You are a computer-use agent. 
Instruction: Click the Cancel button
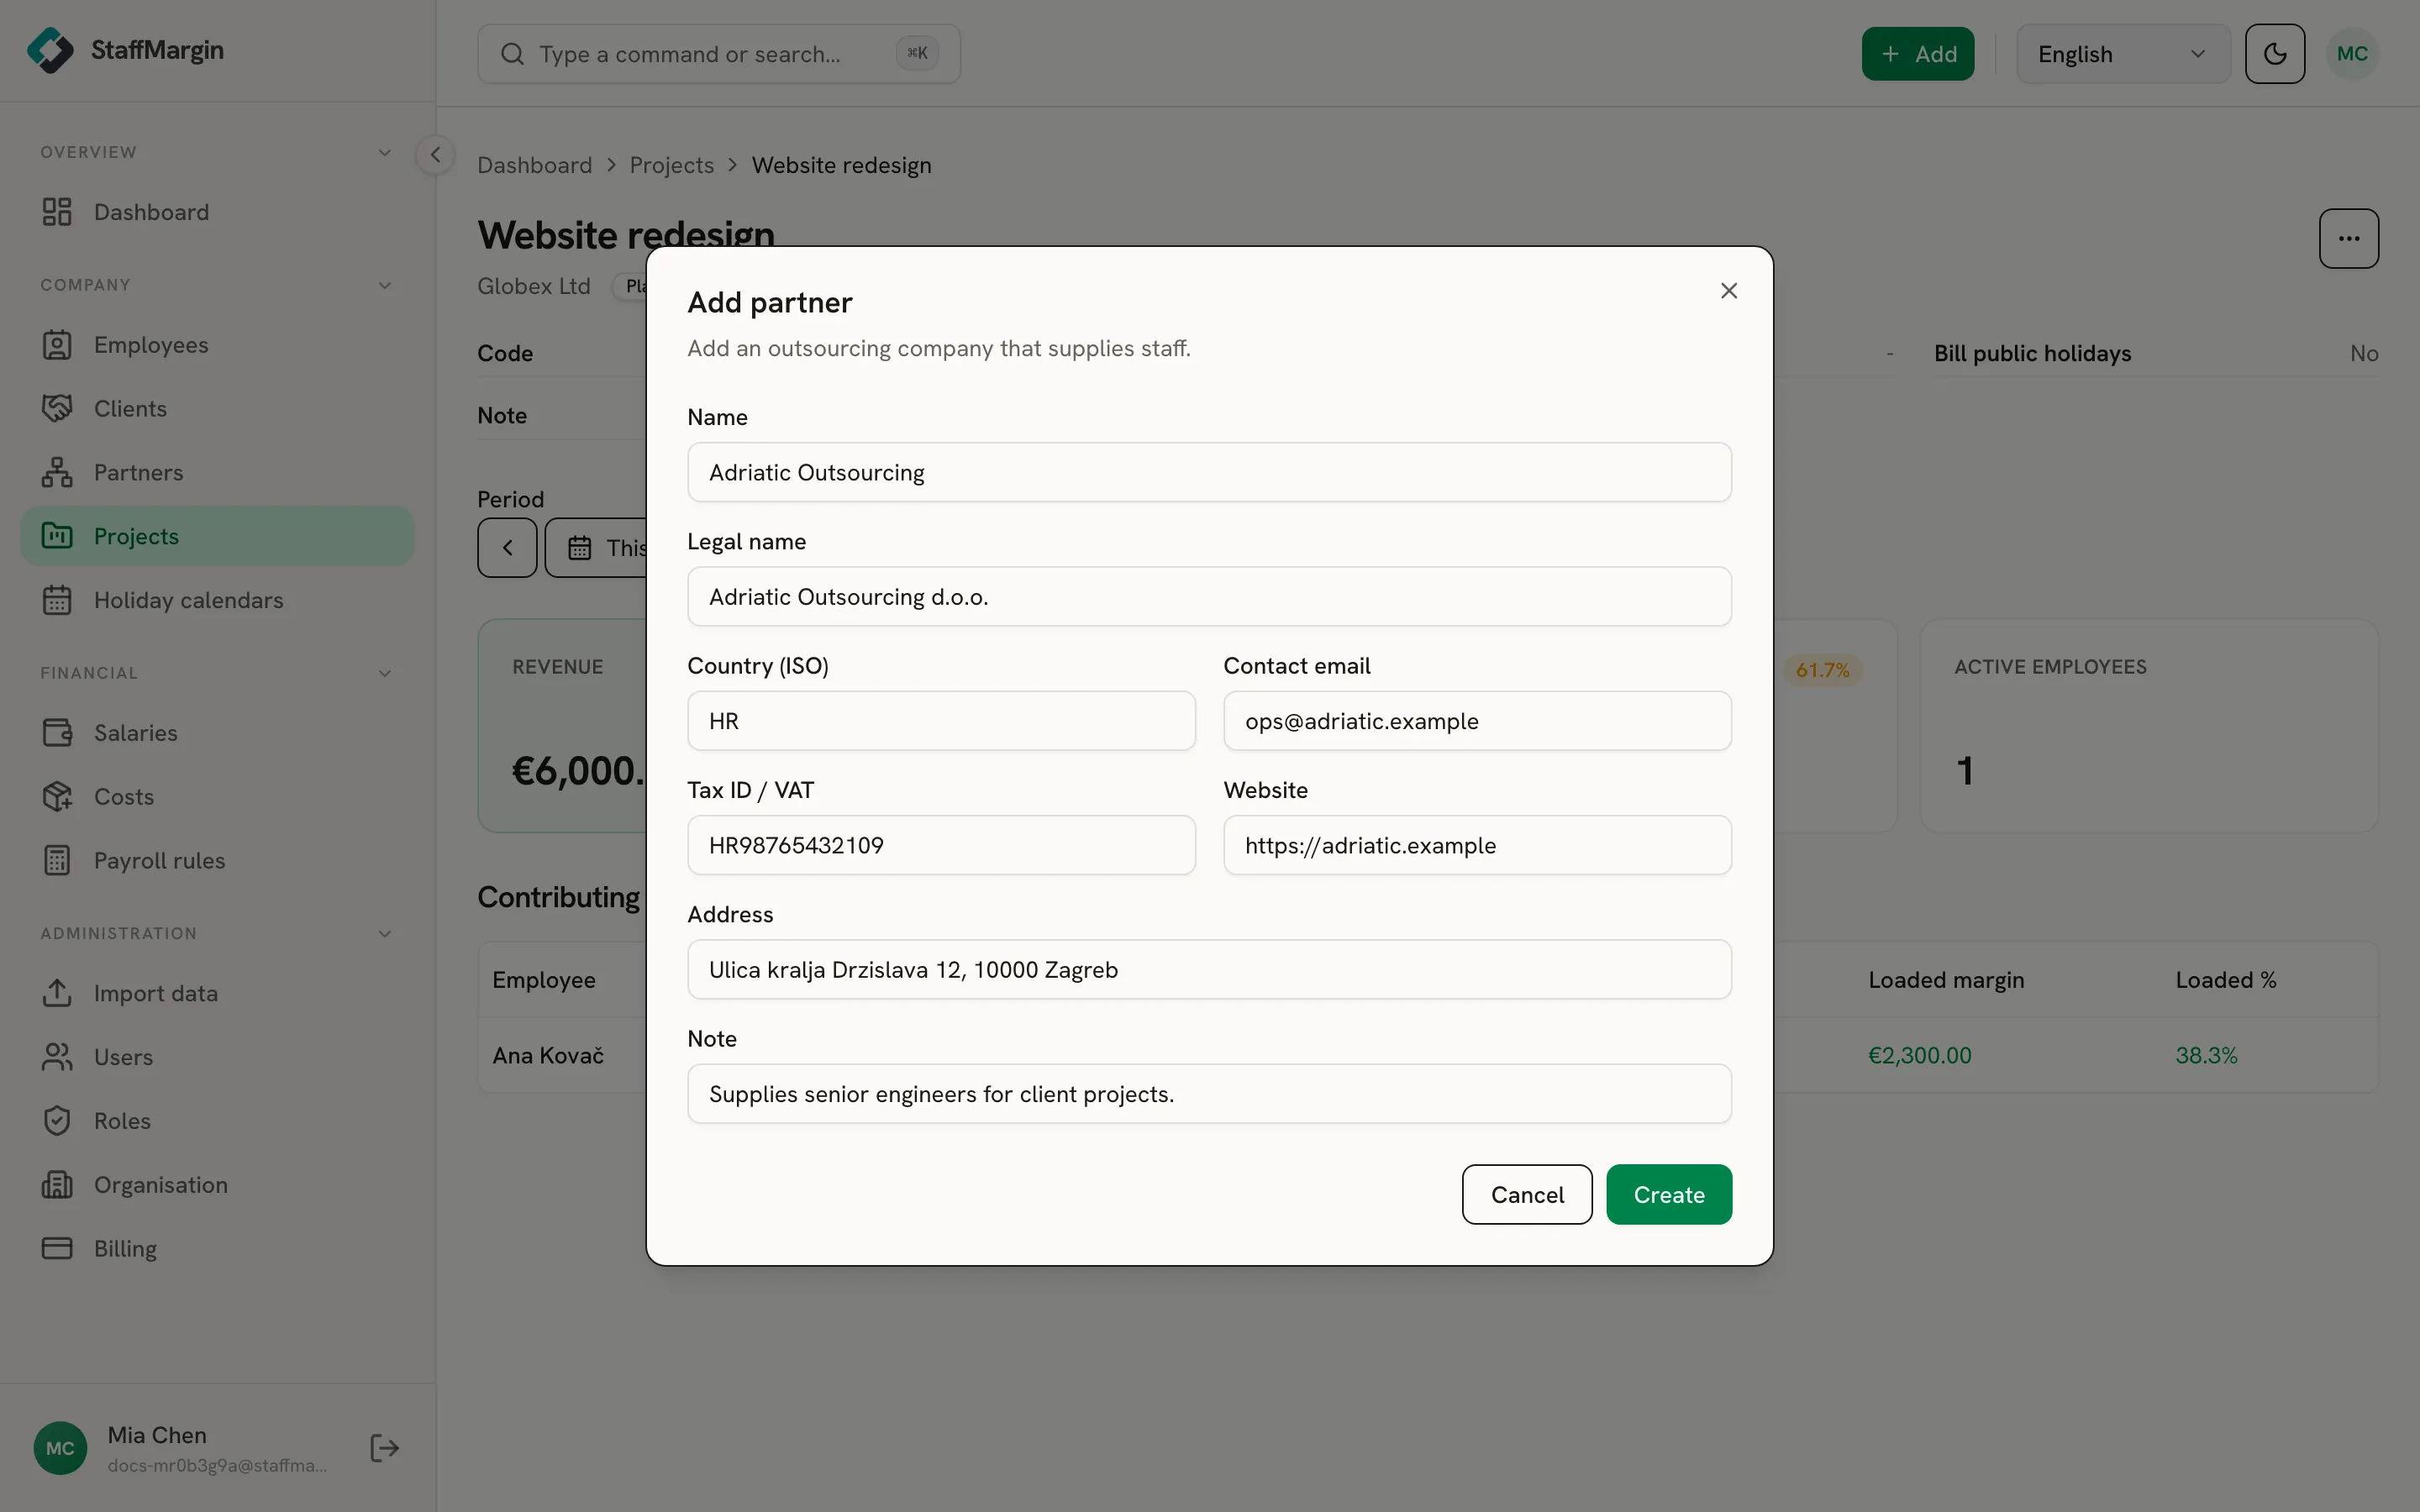[x=1527, y=1194]
